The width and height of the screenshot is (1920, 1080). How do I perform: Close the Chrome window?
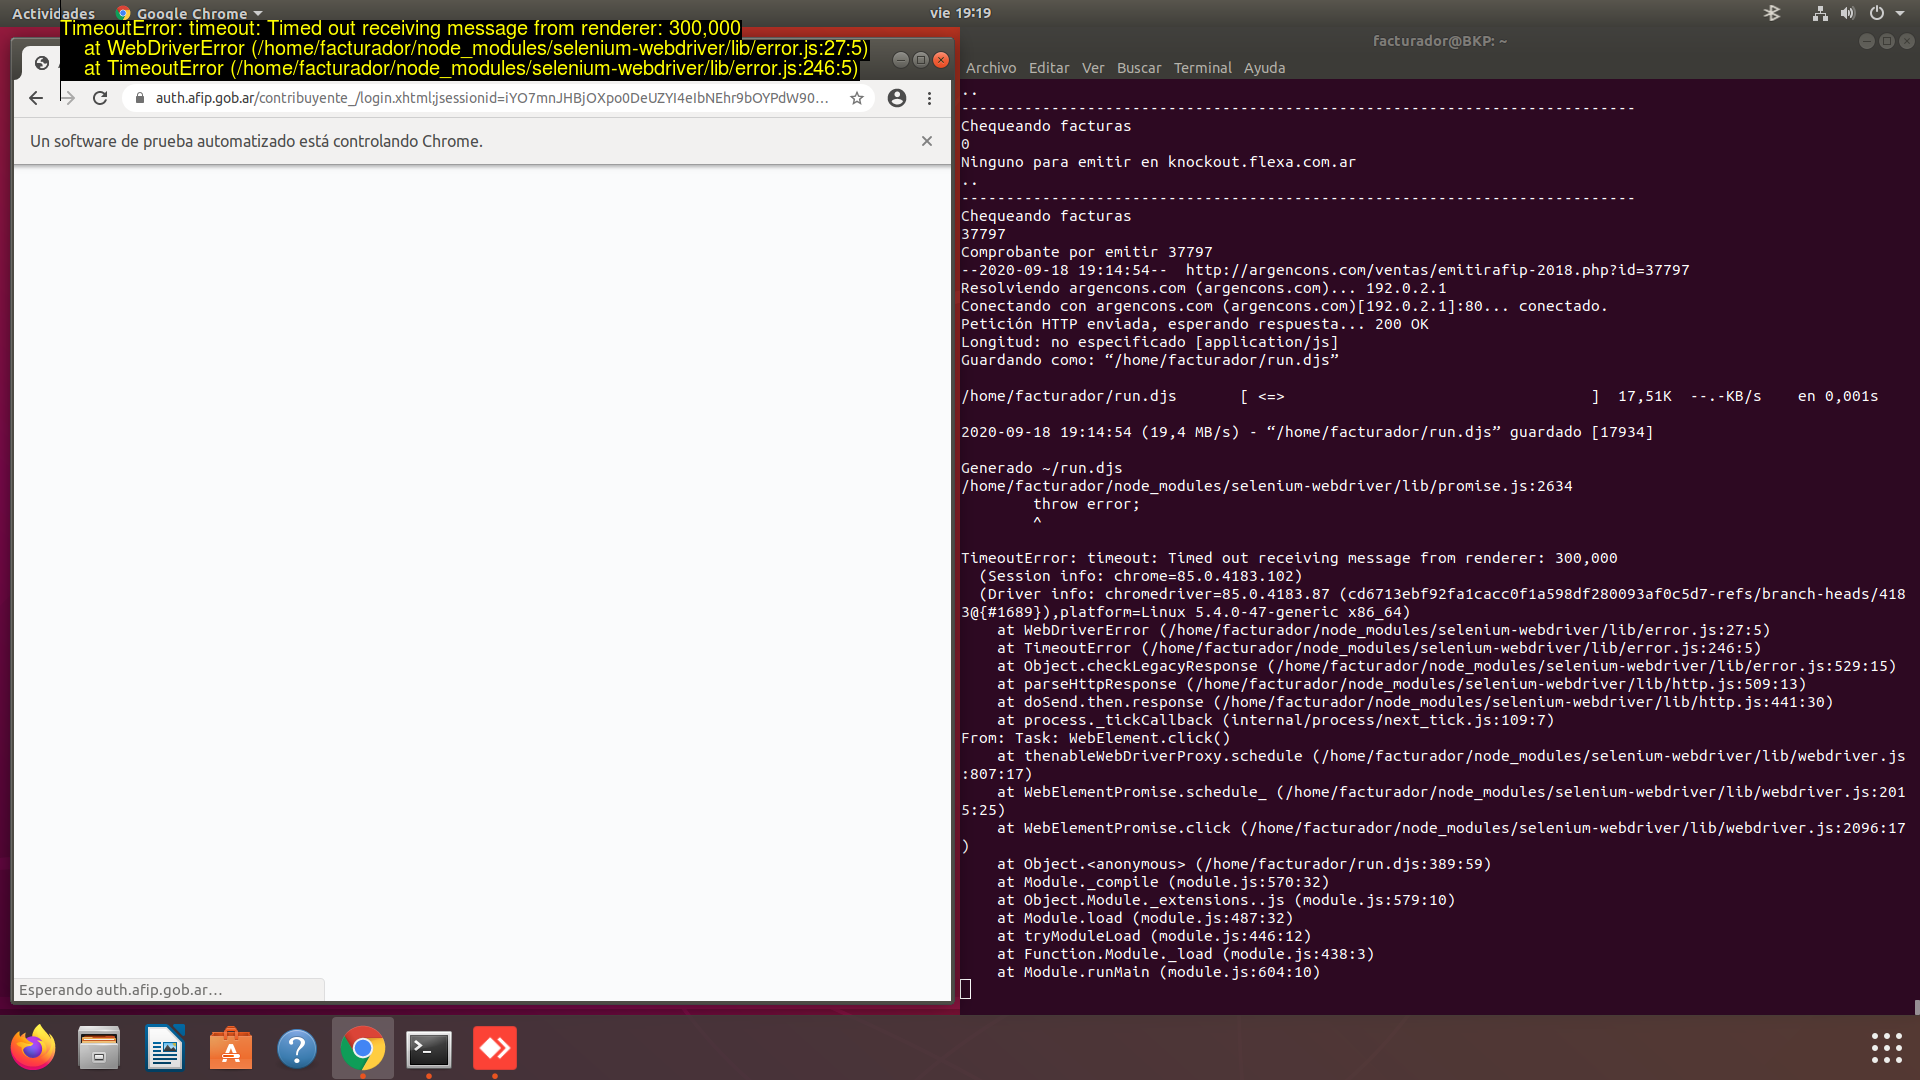[941, 60]
